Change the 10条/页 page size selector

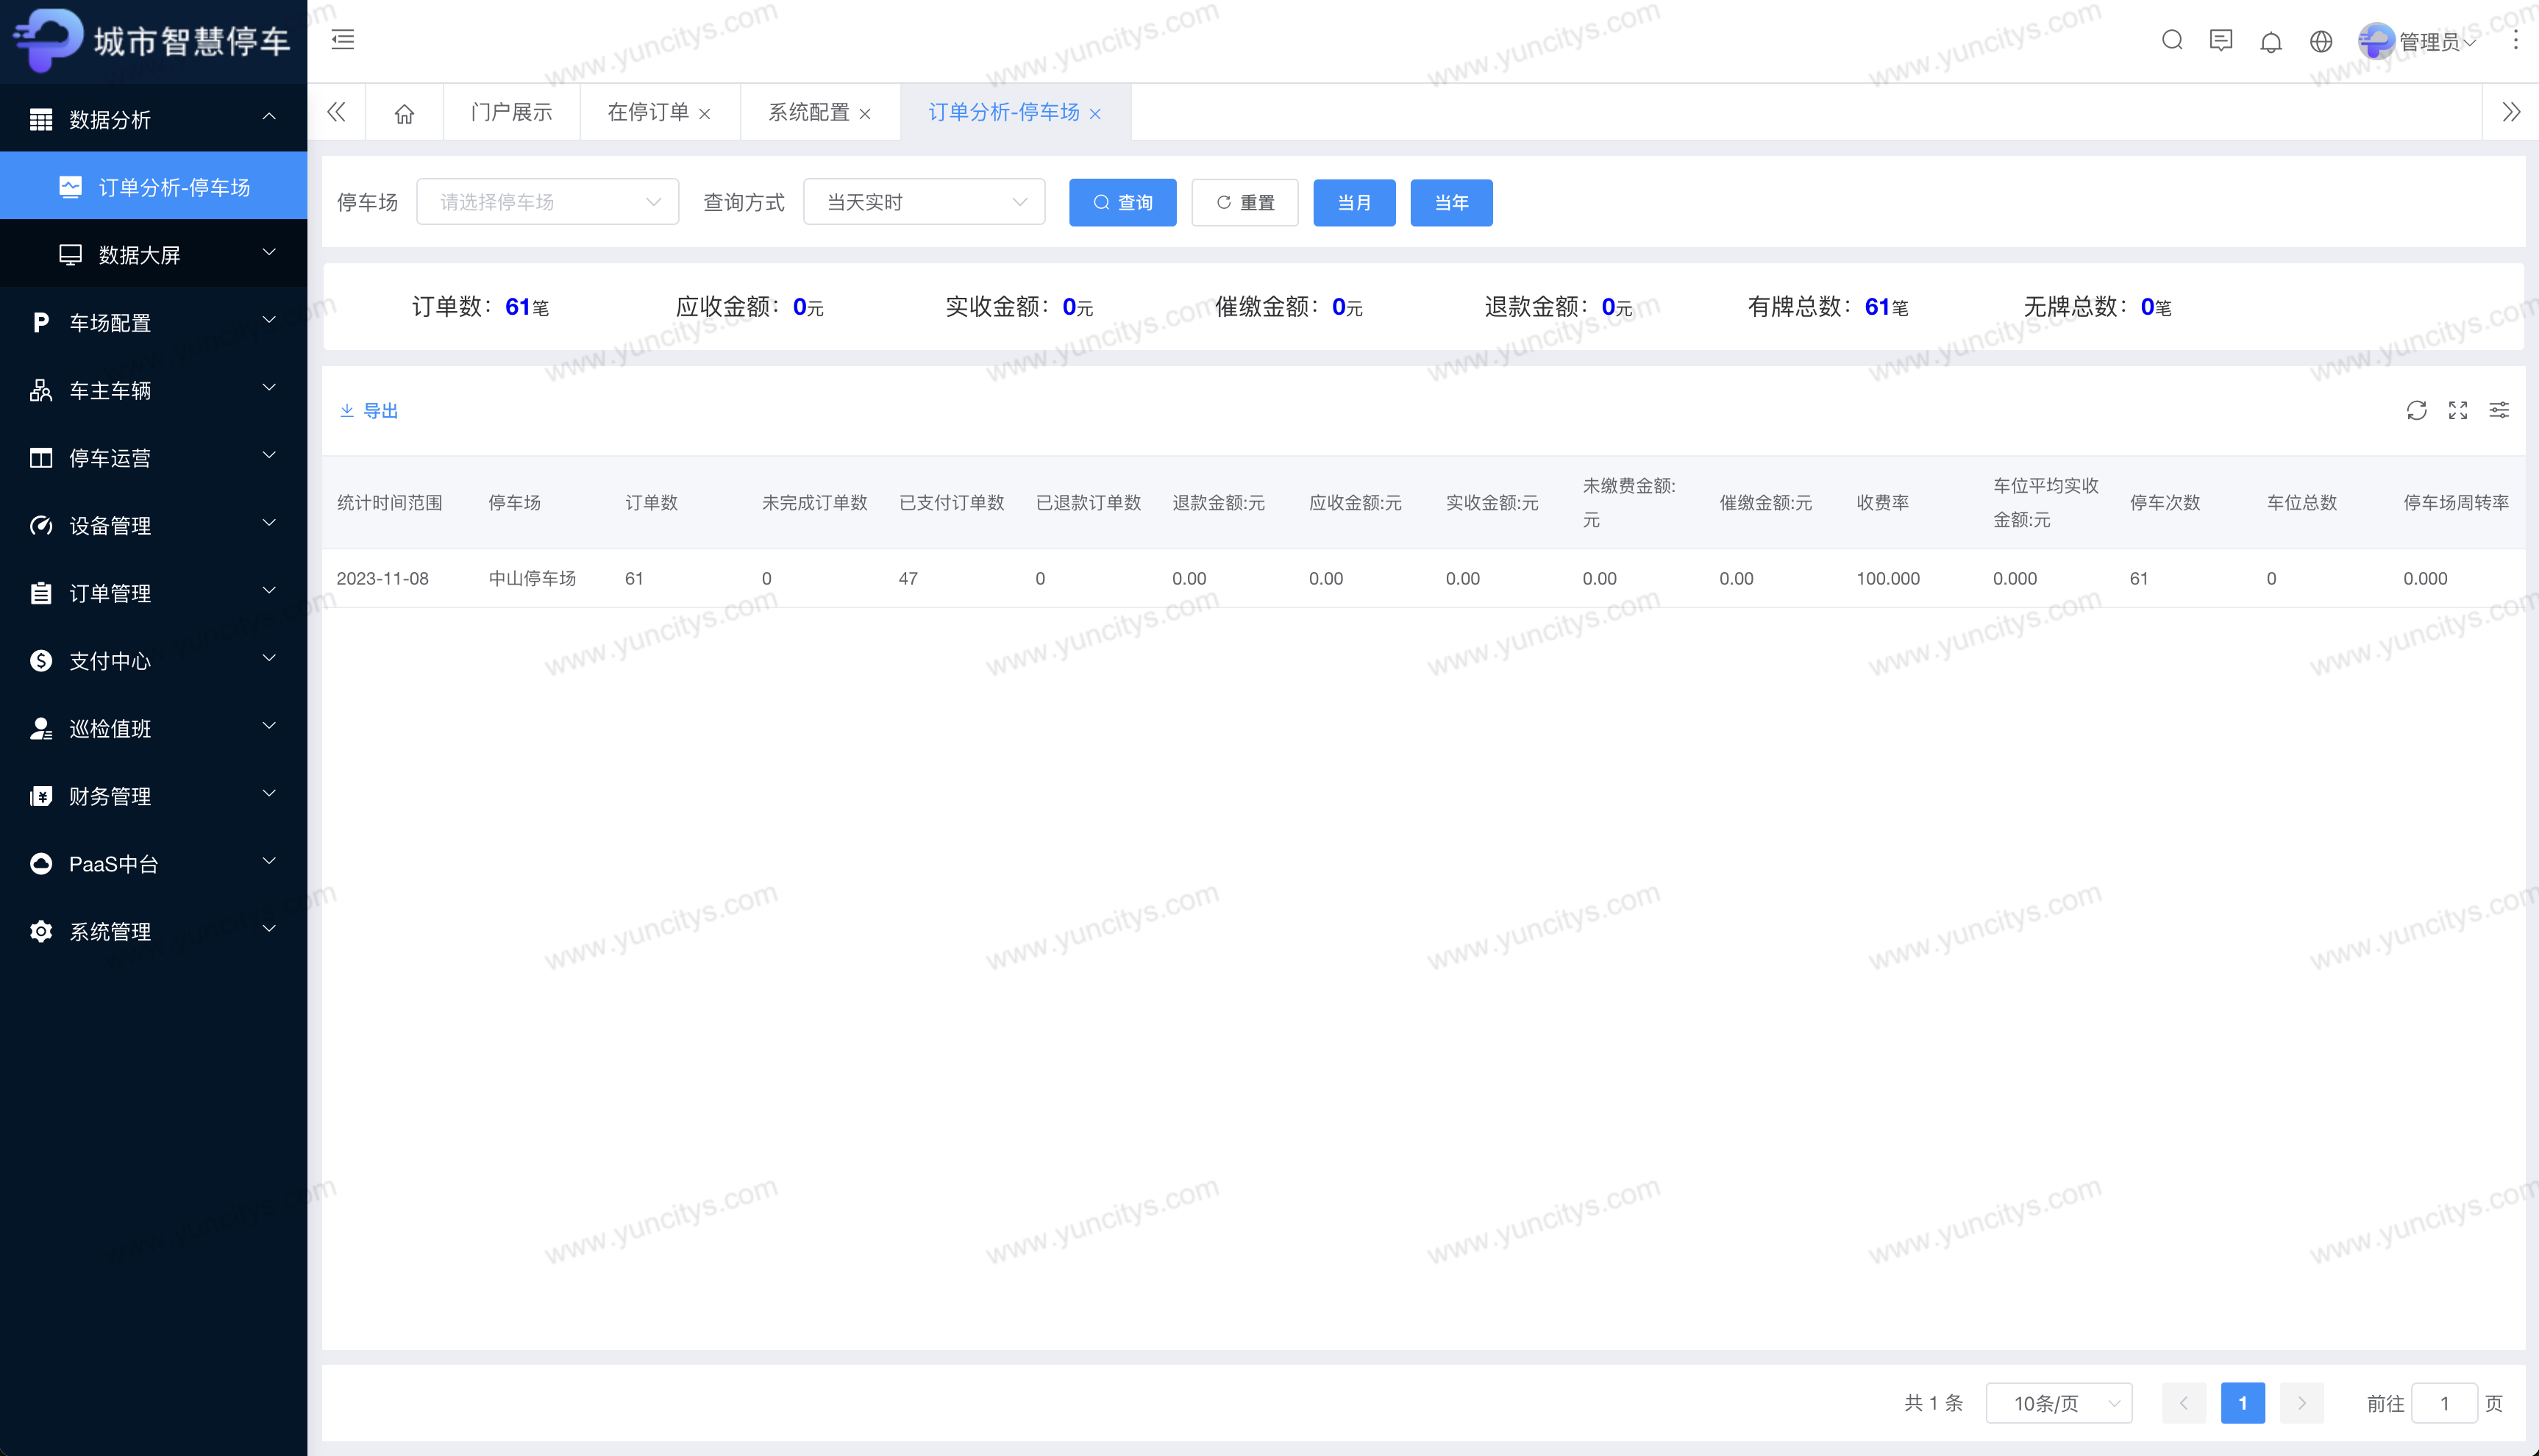pyautogui.click(x=2058, y=1403)
